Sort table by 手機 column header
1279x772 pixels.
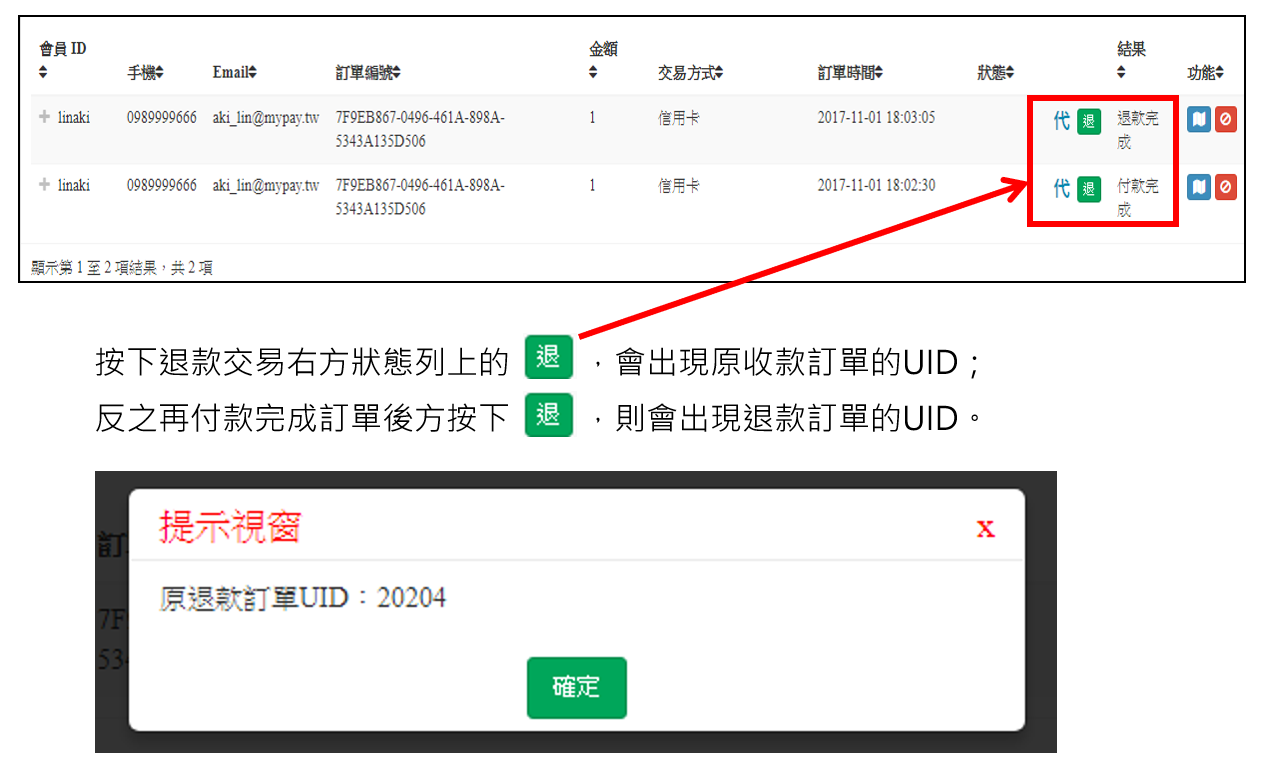[x=145, y=73]
